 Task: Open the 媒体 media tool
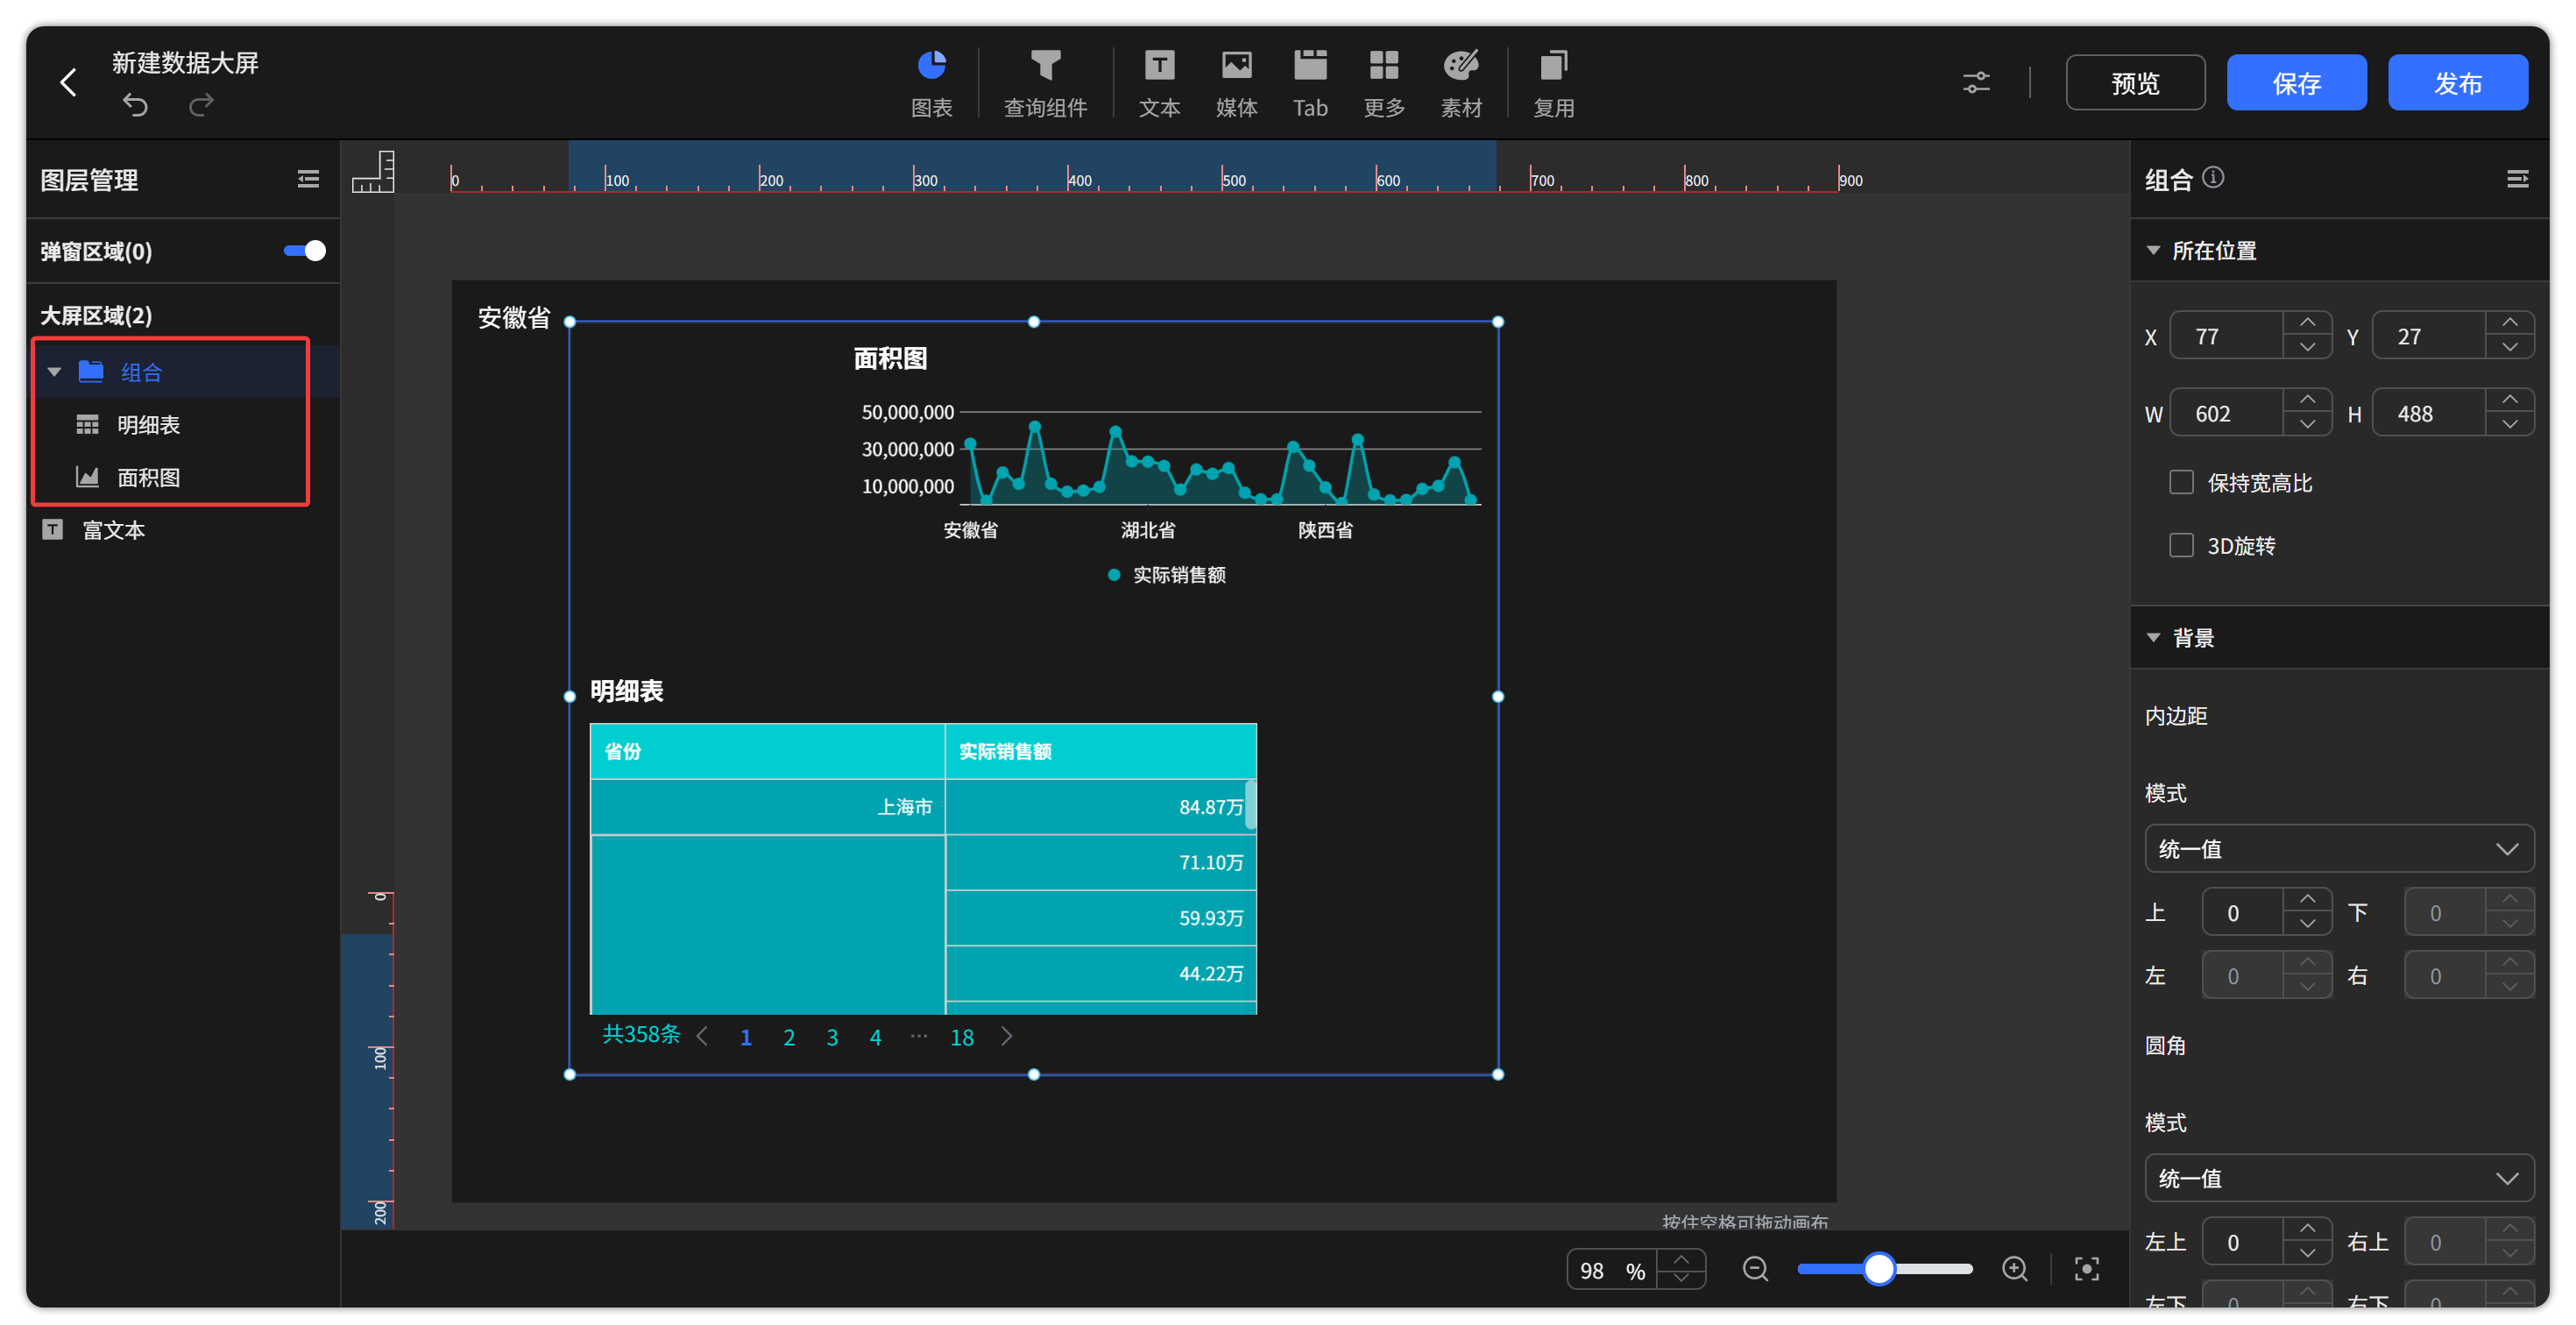[1236, 82]
